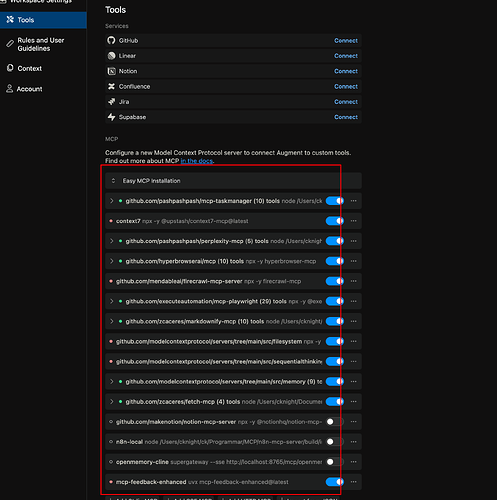Open more options for context7
Image resolution: width=497 pixels, height=500 pixels.
click(354, 221)
